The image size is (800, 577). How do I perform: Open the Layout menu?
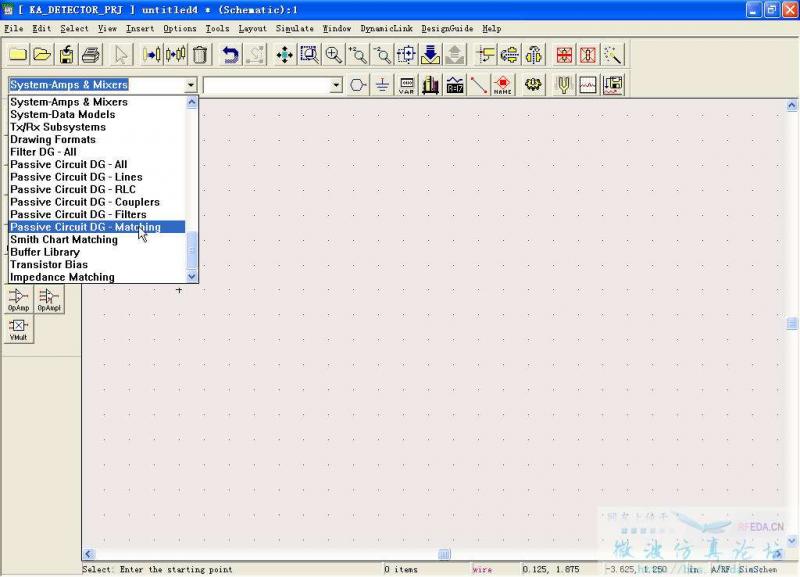coord(252,29)
